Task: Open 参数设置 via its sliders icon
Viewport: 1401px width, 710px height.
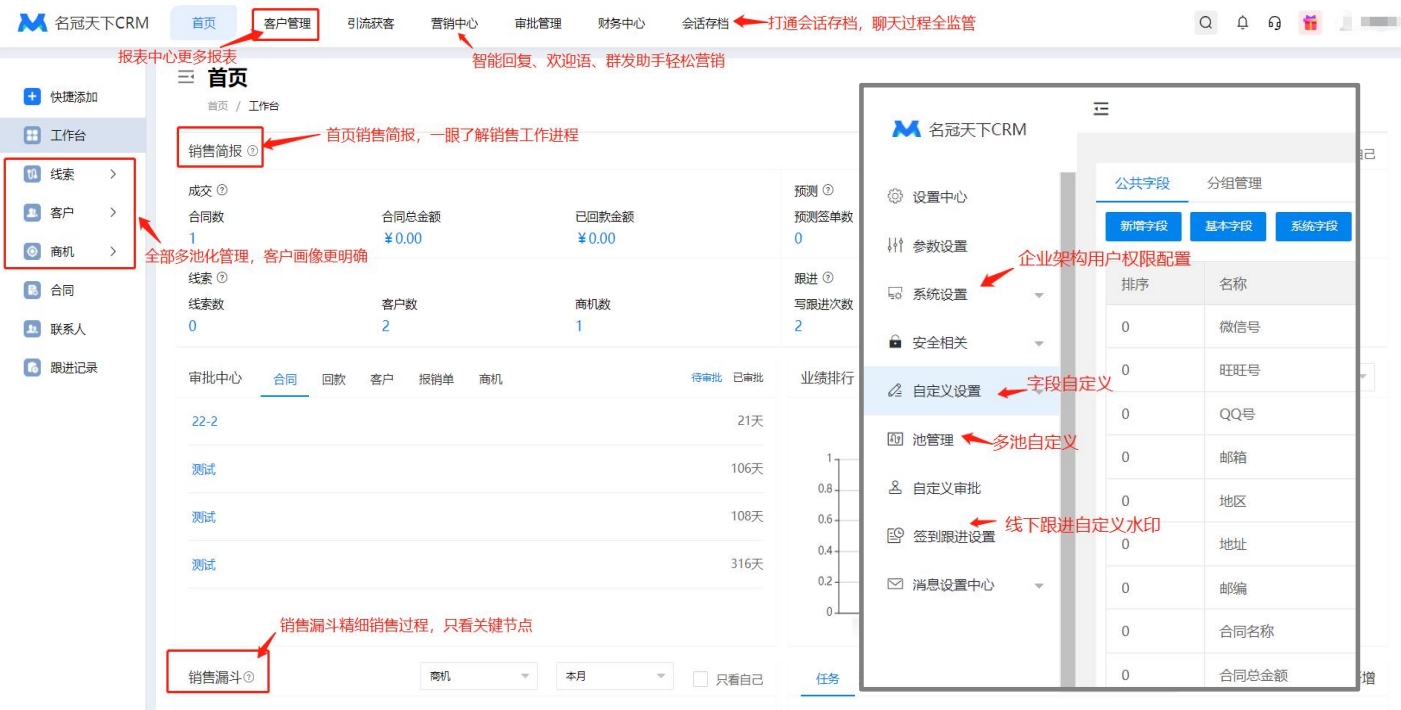Action: tap(896, 246)
